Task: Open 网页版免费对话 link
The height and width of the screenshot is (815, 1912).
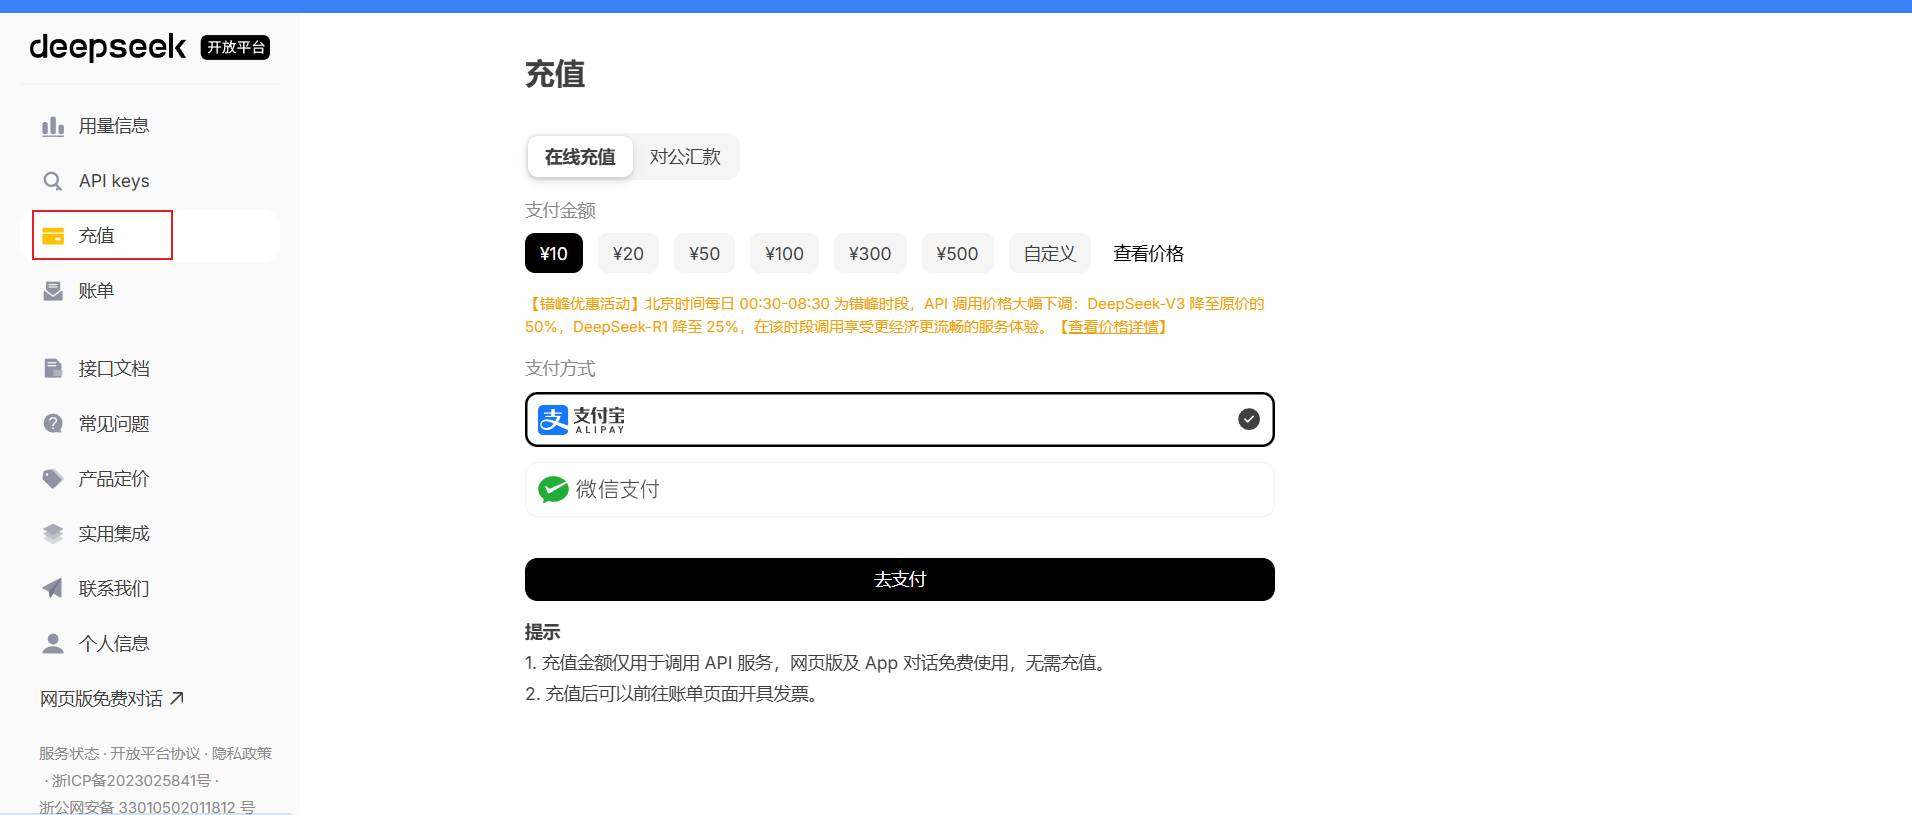Action: point(111,698)
